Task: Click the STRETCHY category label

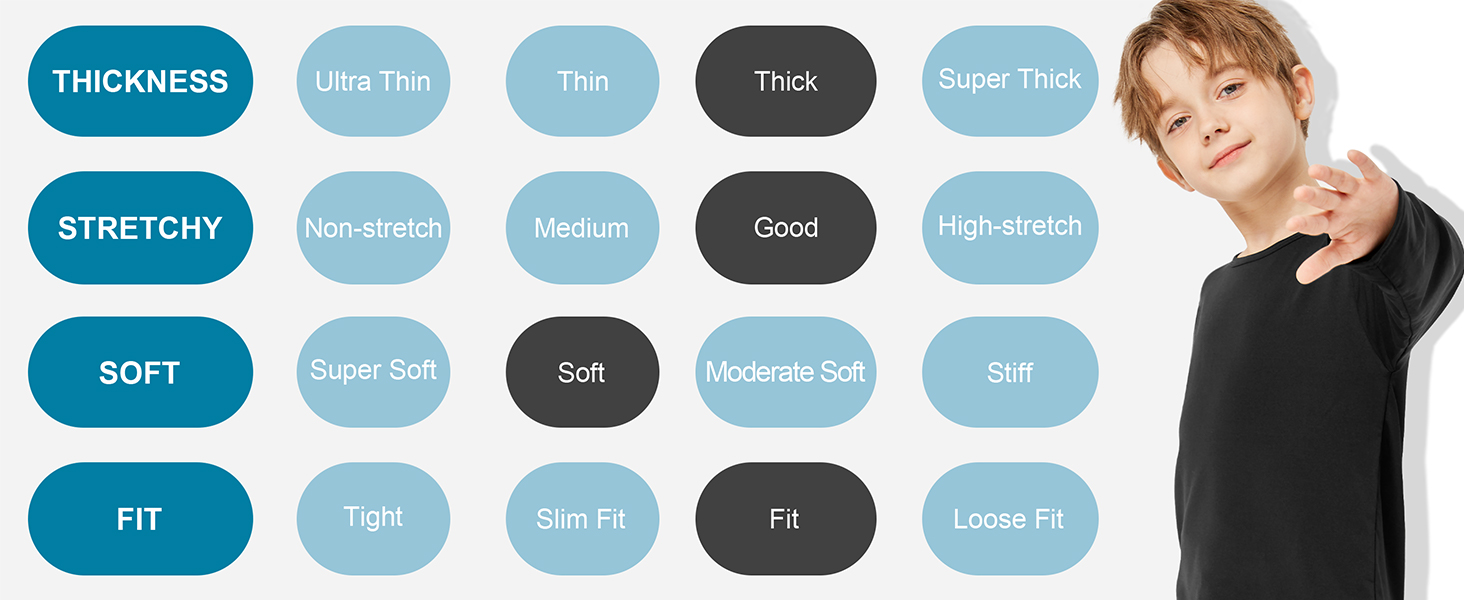Action: point(140,228)
